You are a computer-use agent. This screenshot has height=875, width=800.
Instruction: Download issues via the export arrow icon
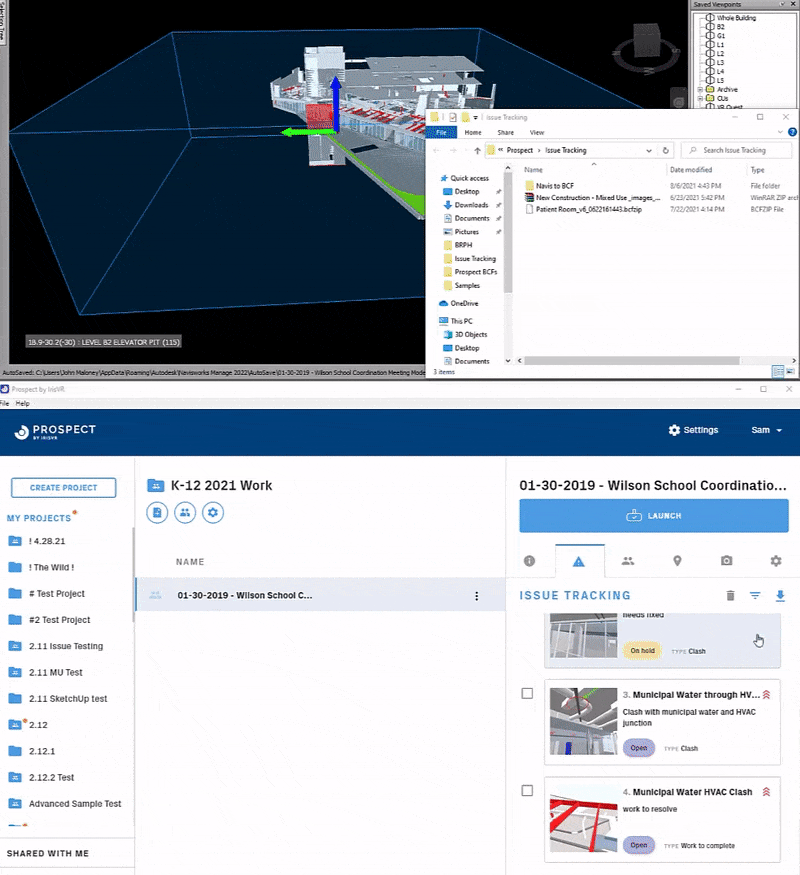point(780,595)
